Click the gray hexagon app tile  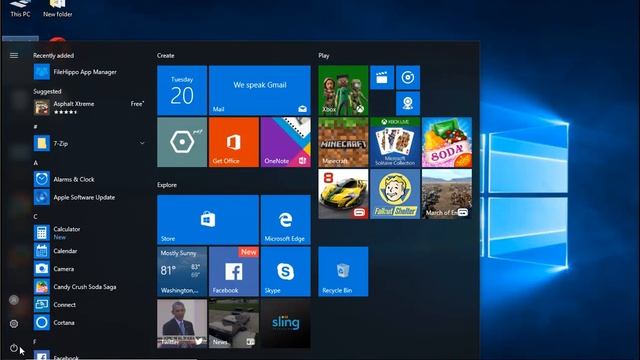[x=182, y=142]
